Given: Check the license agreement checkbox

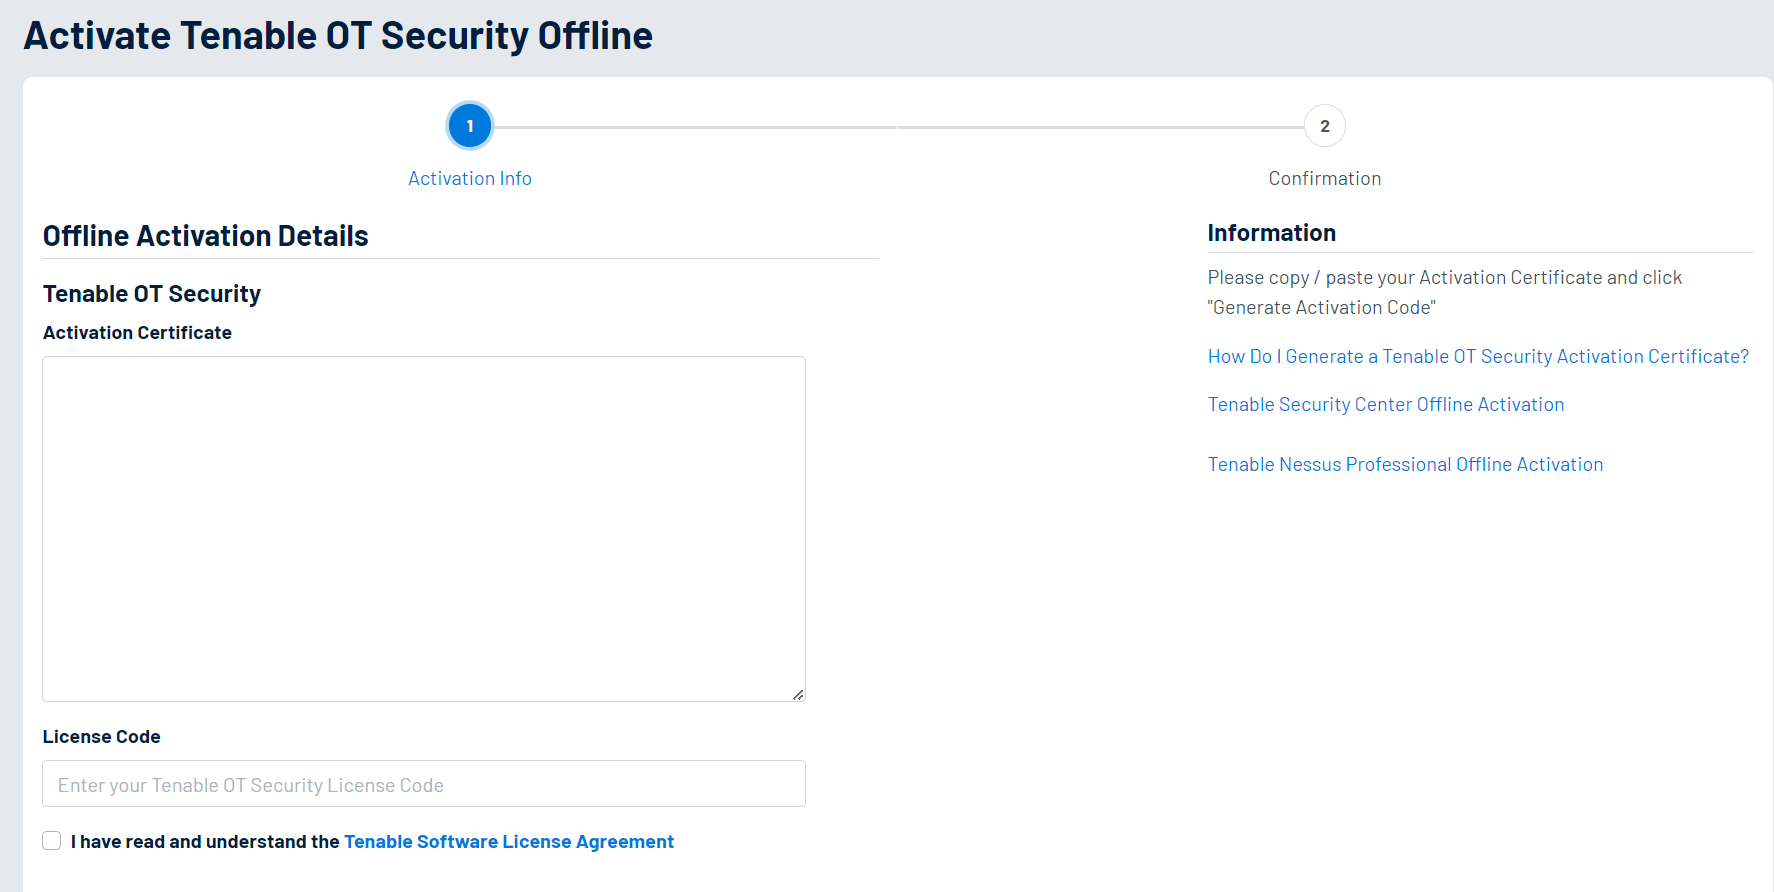Looking at the screenshot, I should click(x=52, y=841).
